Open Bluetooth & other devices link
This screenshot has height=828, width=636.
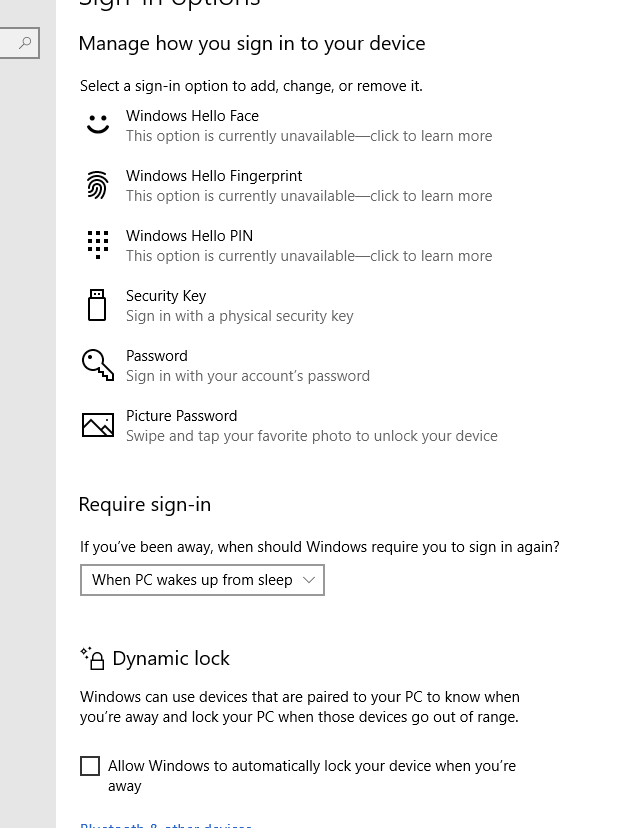pyautogui.click(x=166, y=824)
